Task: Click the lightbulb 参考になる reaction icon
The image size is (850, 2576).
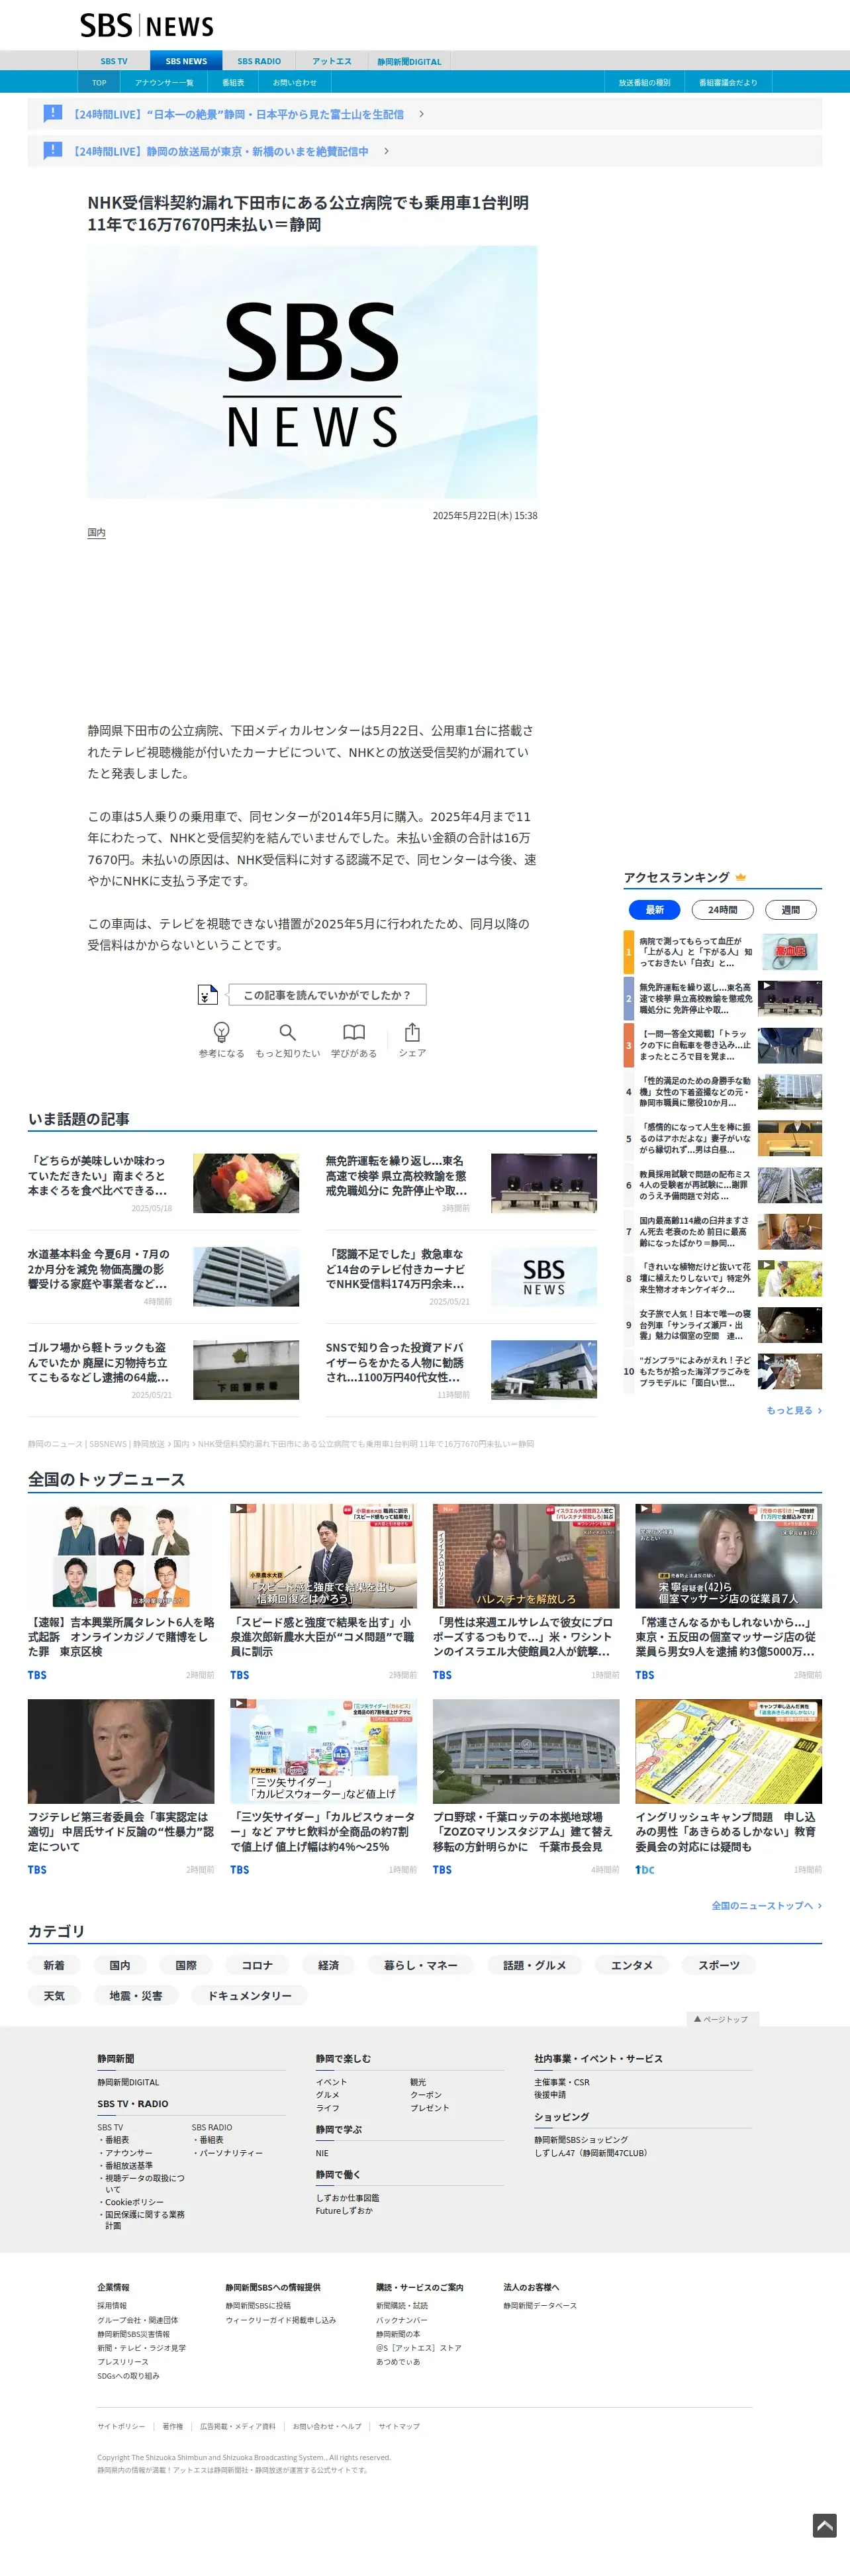Action: pos(221,1031)
